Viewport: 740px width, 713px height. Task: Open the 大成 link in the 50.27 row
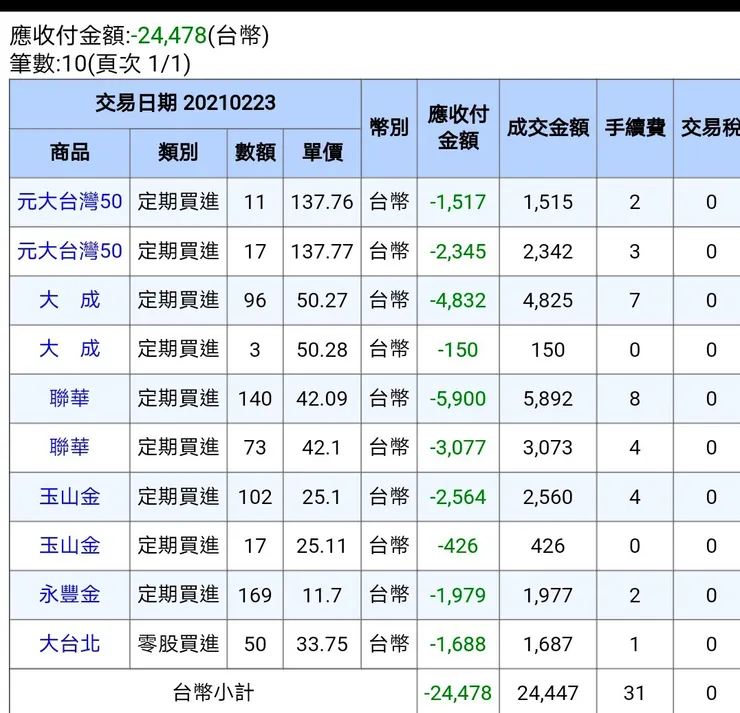70,300
